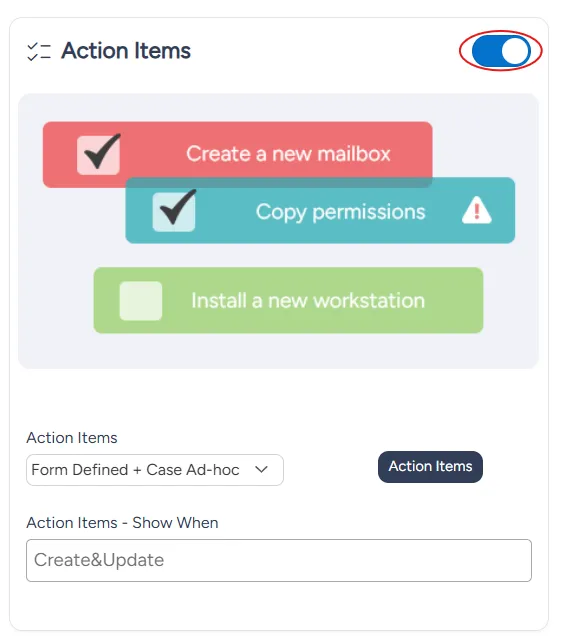The height and width of the screenshot is (642, 562).
Task: Click the Action Items heading title
Action: click(x=126, y=51)
